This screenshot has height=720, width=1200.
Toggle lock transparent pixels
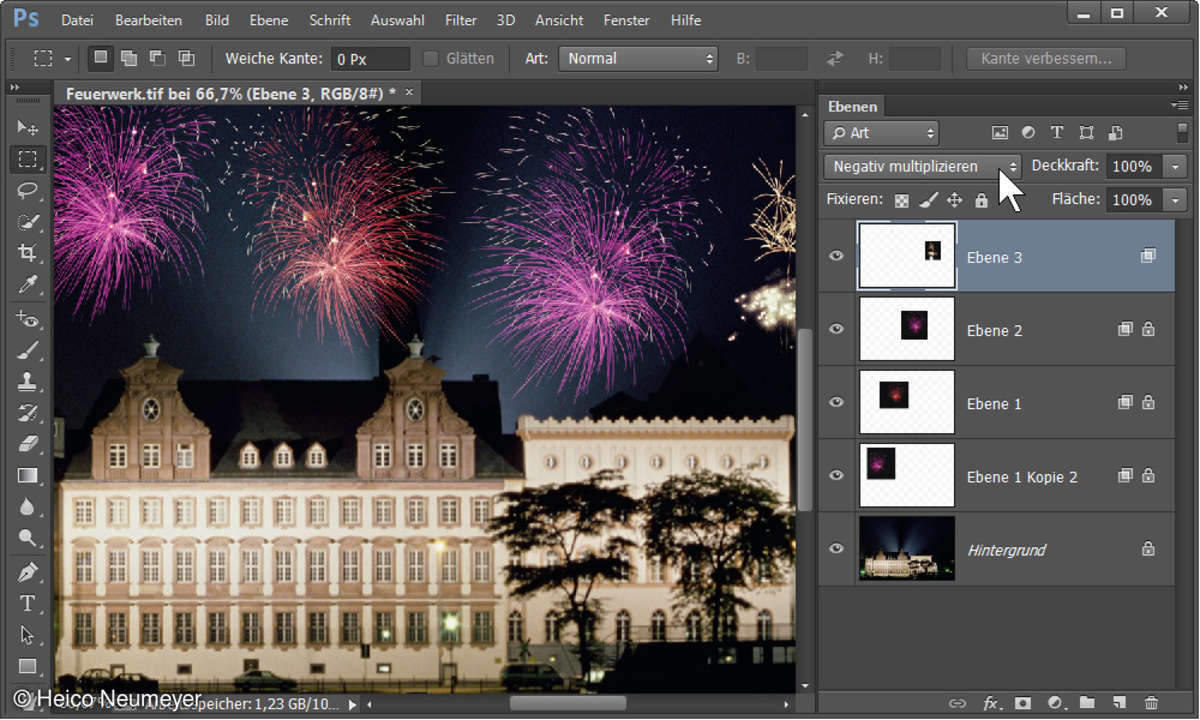click(902, 200)
